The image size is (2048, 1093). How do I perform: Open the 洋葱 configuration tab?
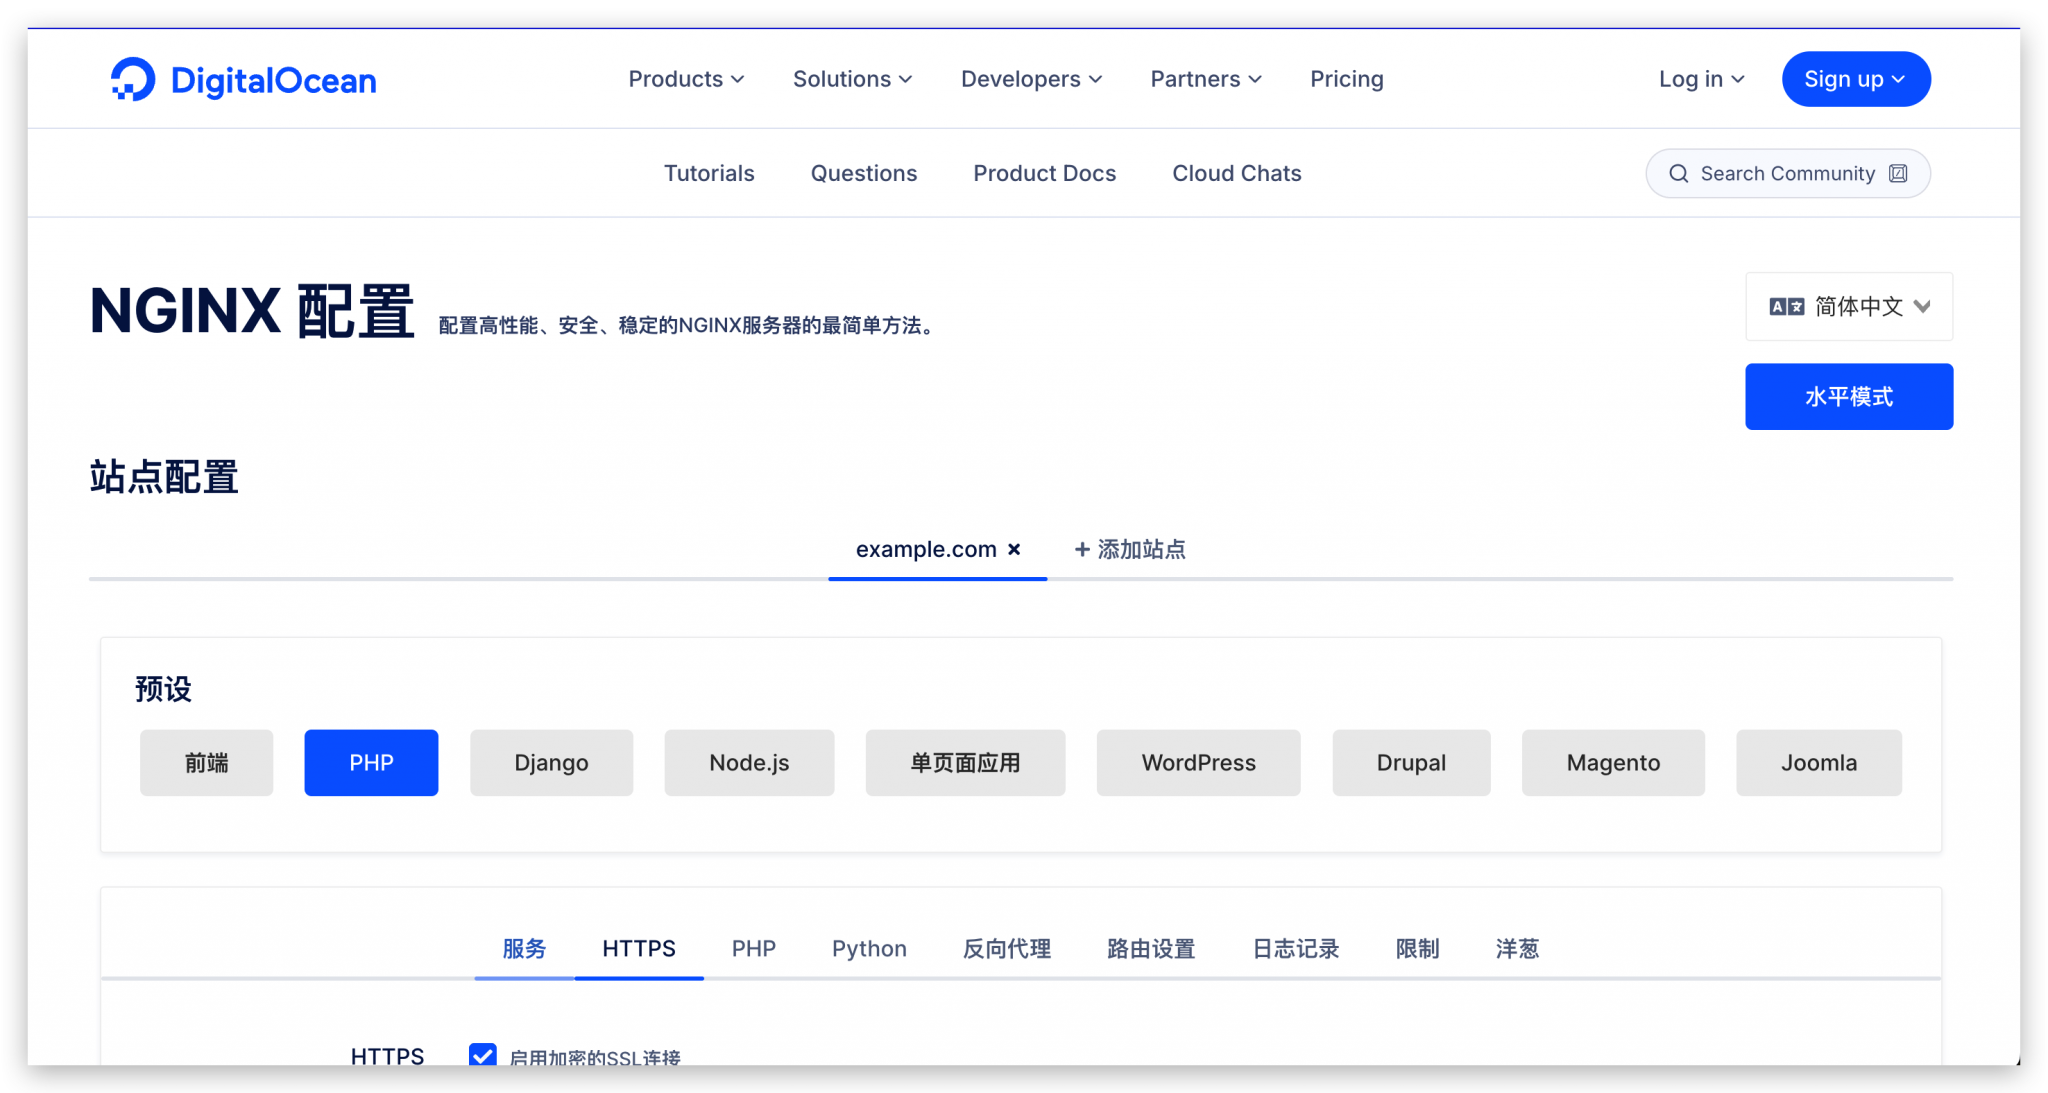tap(1516, 949)
